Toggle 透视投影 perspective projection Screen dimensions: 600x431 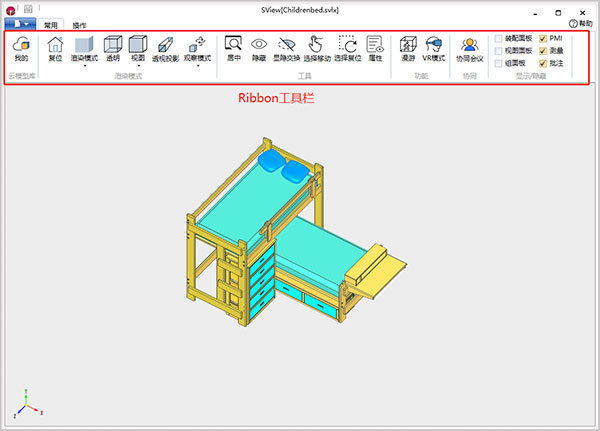(x=165, y=49)
